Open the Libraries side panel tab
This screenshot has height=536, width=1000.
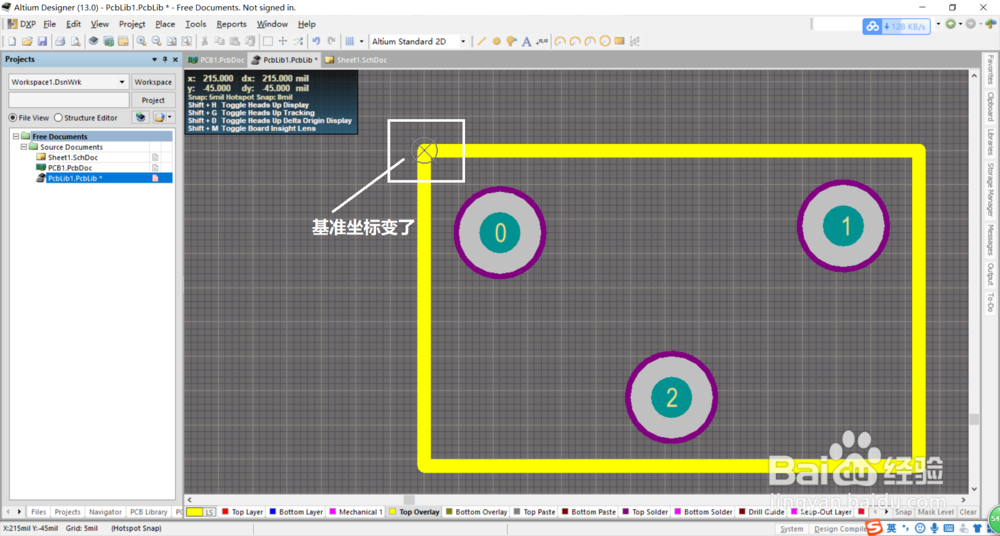[990, 142]
